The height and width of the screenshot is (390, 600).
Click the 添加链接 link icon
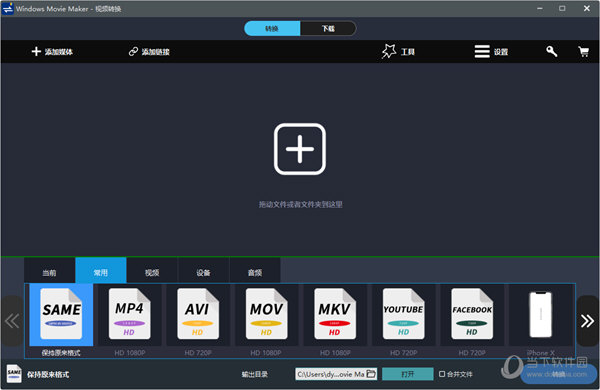[133, 51]
